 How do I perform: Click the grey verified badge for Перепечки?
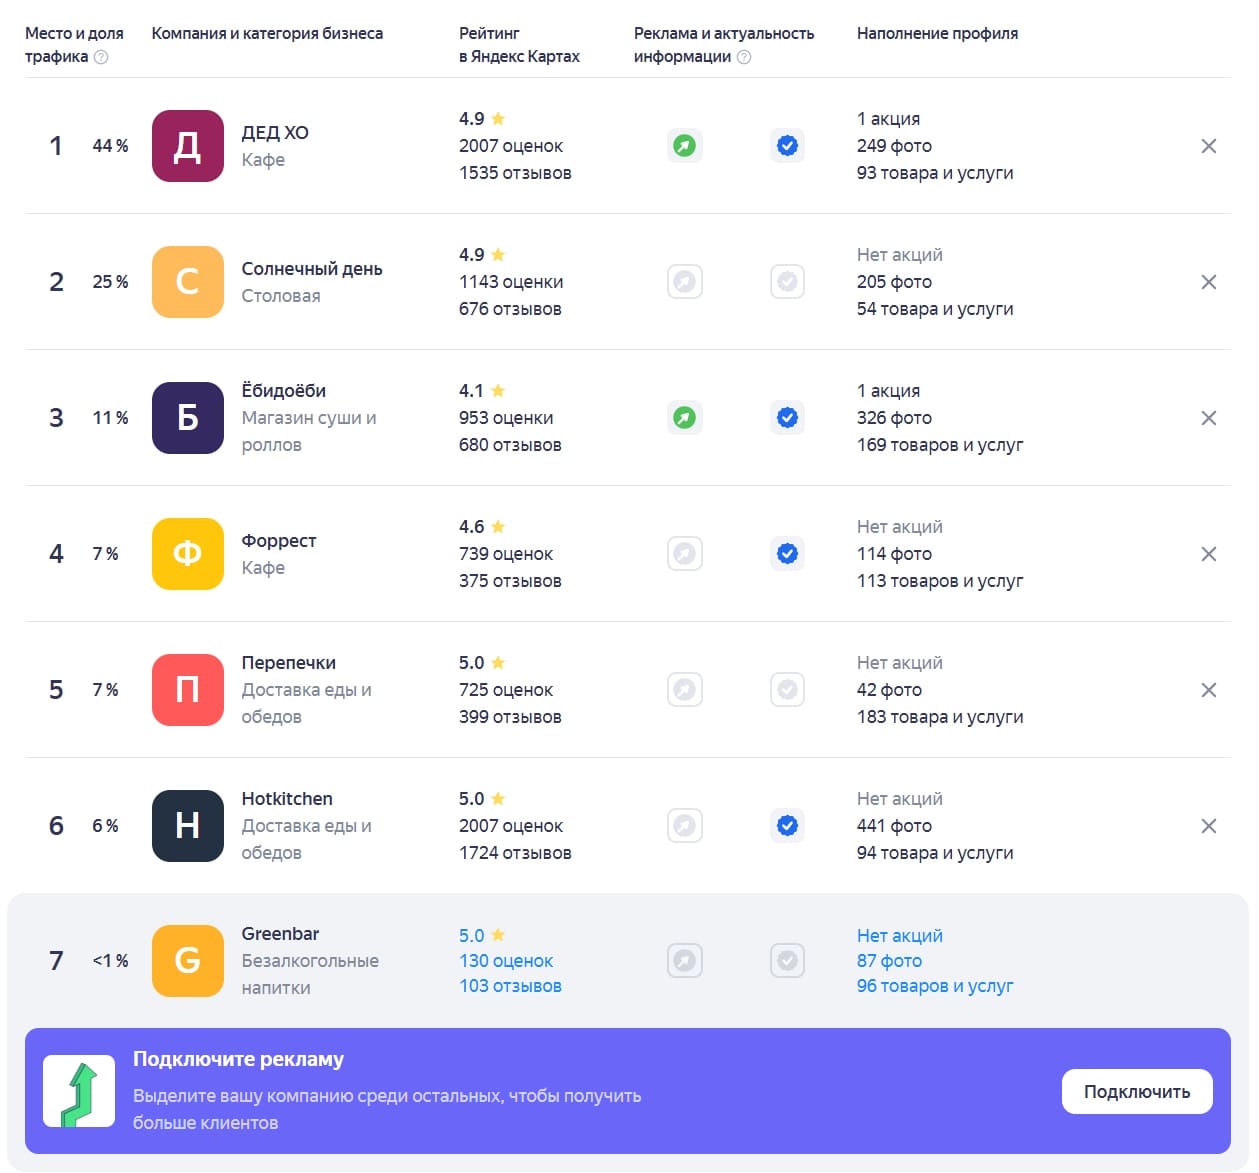click(x=788, y=690)
